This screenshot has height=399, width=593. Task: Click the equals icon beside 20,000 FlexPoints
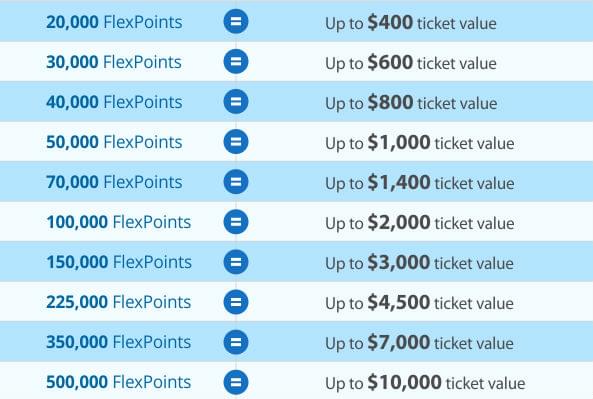(x=236, y=21)
